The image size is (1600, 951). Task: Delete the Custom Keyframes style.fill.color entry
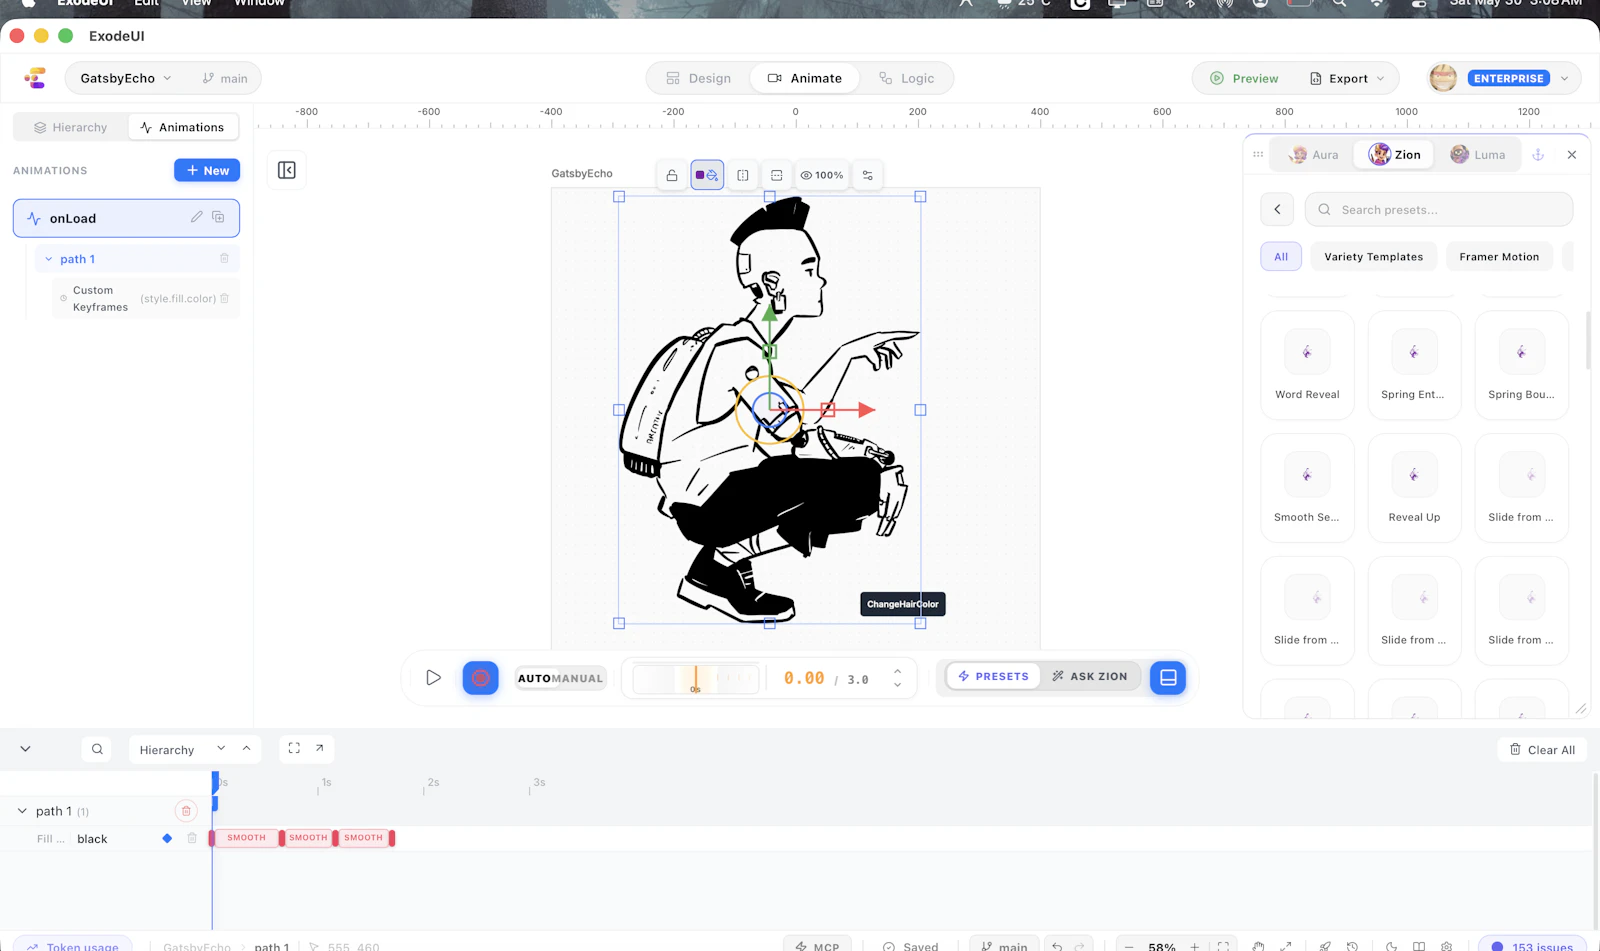[x=224, y=298]
